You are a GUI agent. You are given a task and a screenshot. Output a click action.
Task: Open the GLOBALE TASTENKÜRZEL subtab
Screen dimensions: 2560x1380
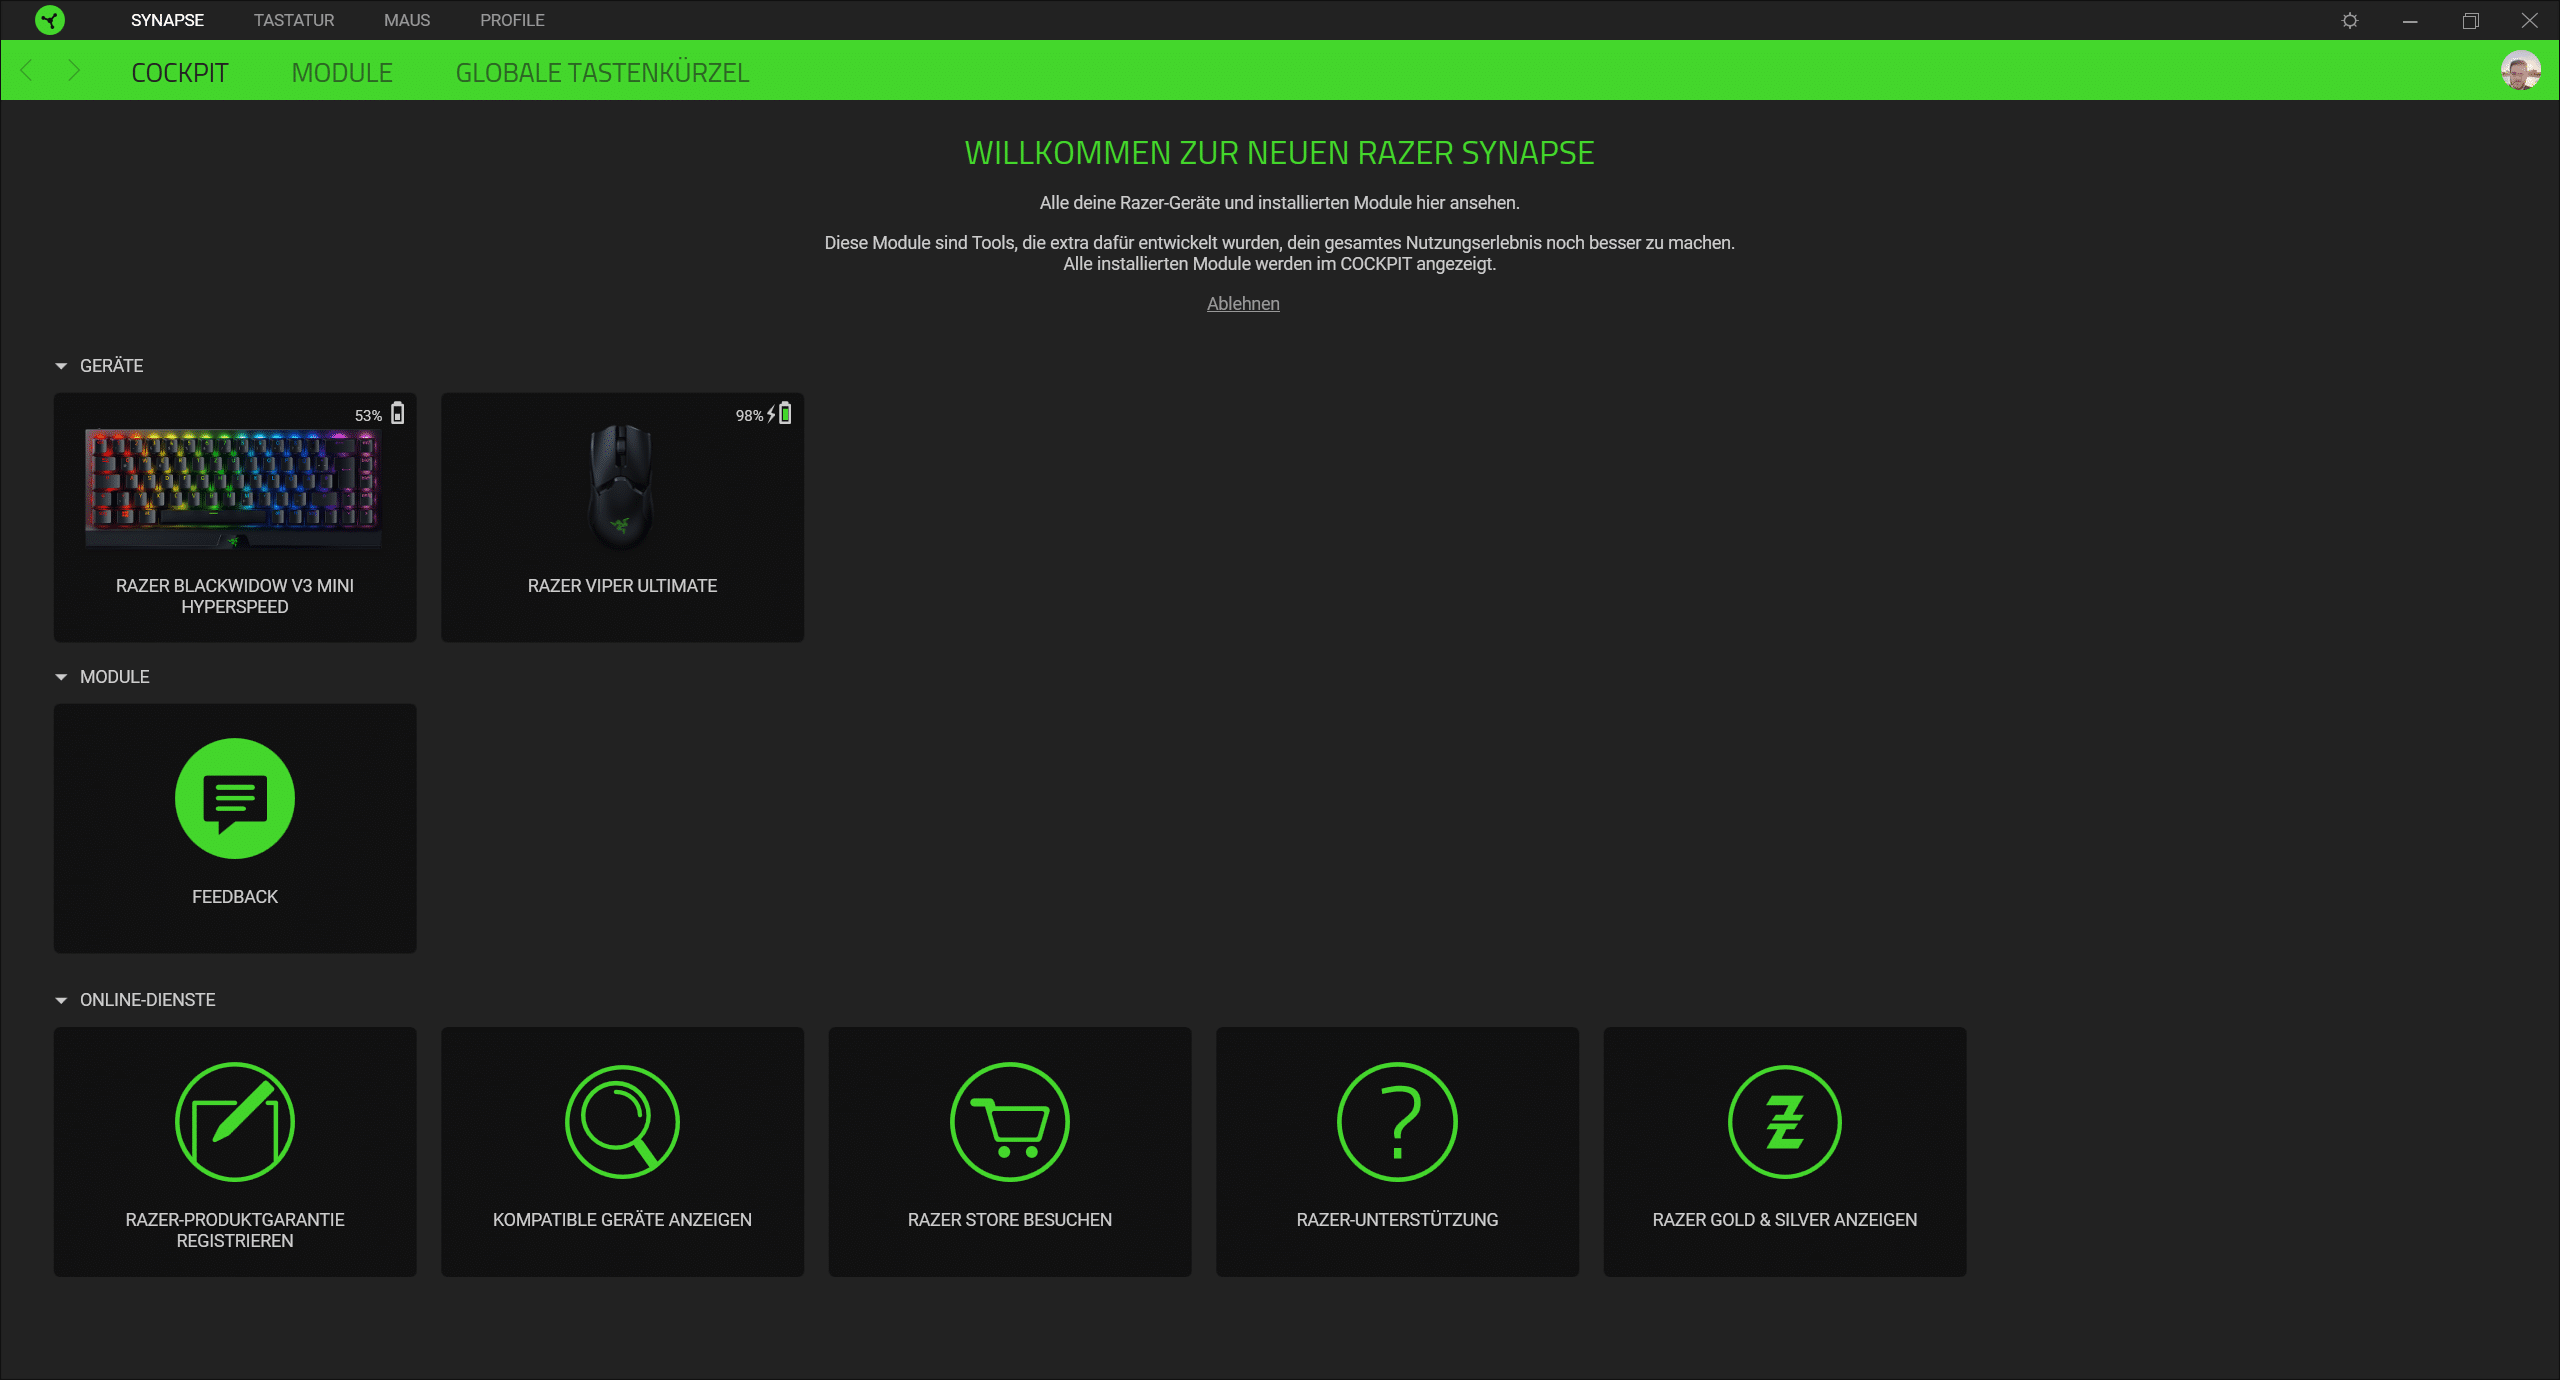[602, 73]
